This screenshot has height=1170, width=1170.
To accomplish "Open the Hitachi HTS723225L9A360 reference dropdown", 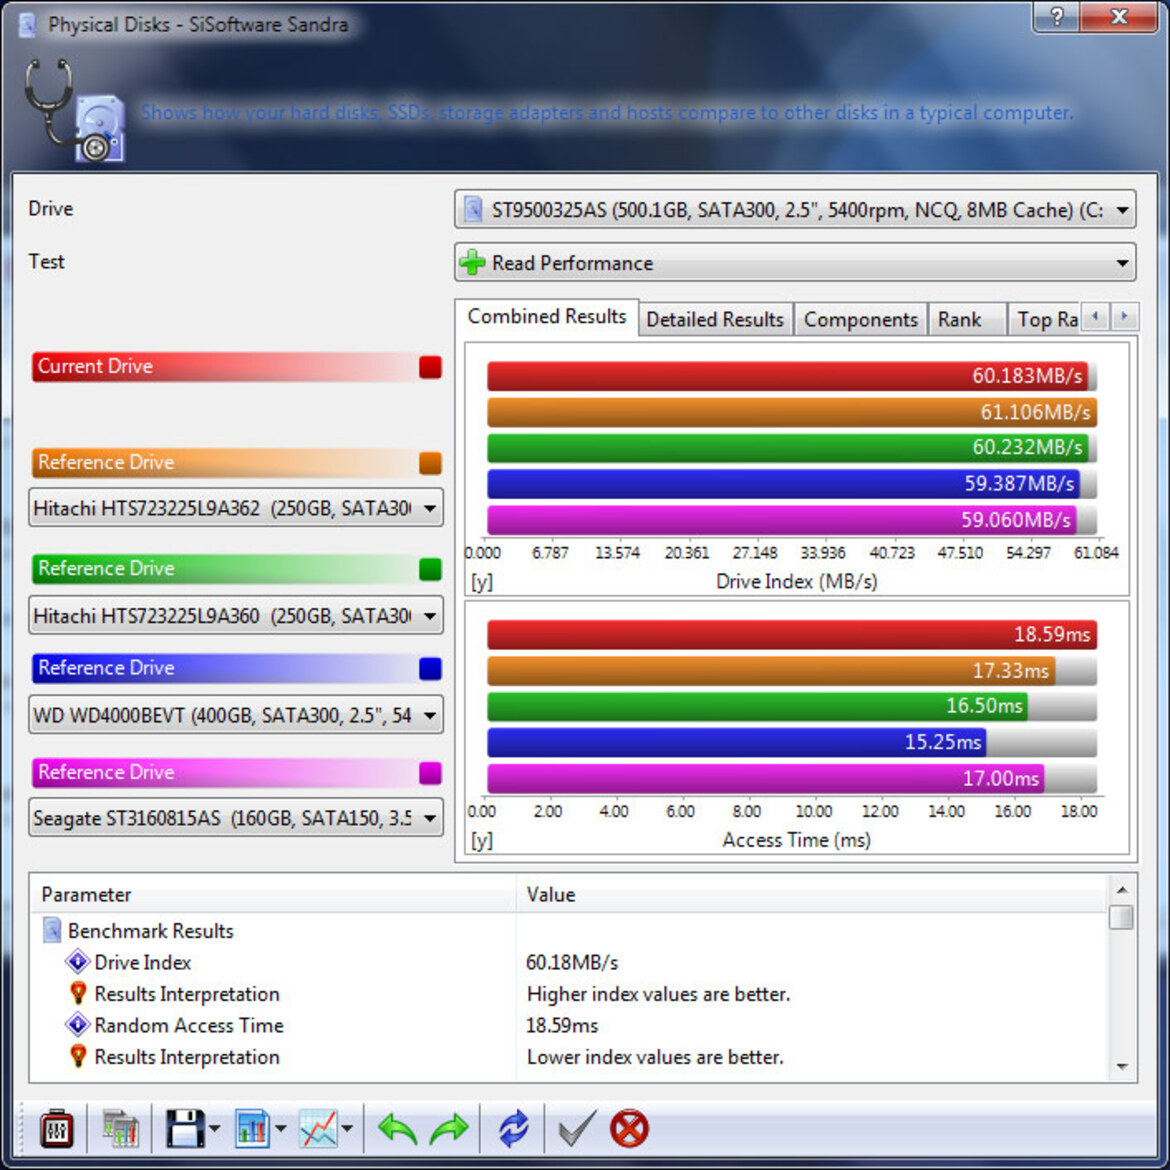I will [x=236, y=616].
